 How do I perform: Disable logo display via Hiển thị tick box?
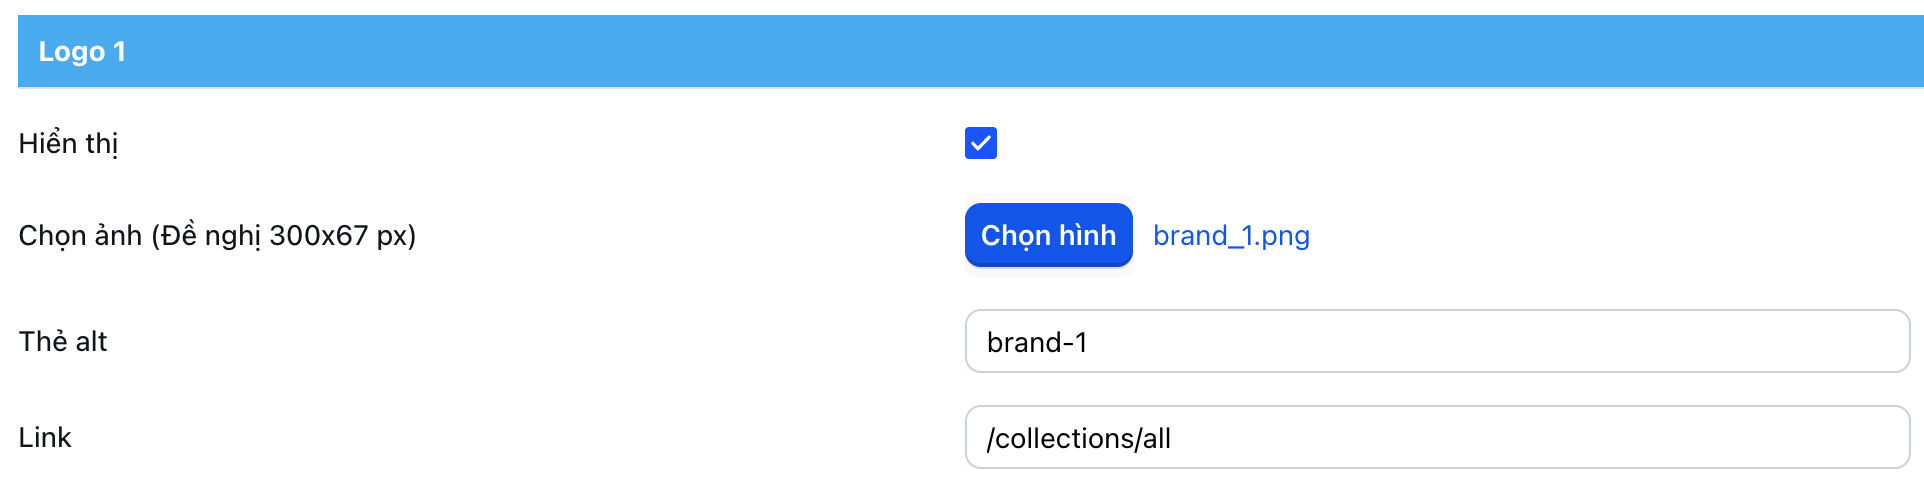coord(980,143)
